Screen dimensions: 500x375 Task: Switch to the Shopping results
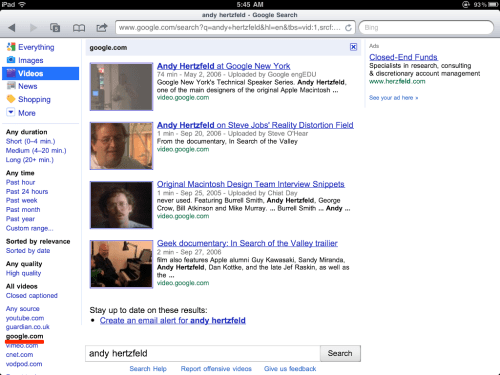click(34, 99)
